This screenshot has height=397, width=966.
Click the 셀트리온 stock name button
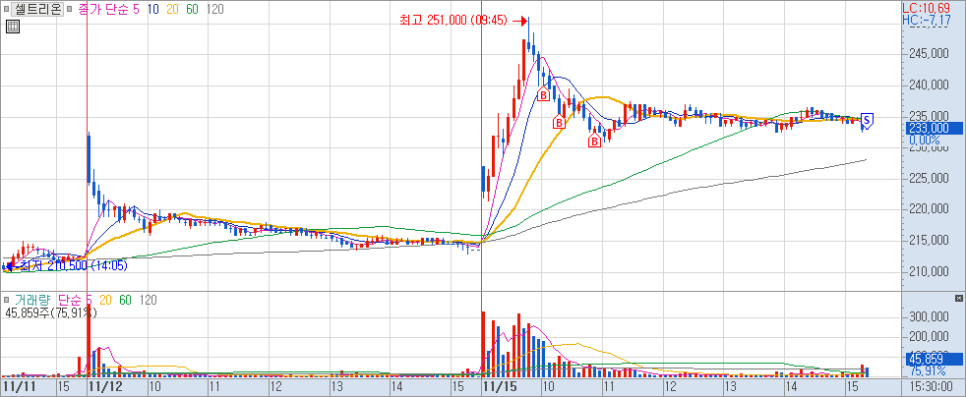[x=37, y=10]
